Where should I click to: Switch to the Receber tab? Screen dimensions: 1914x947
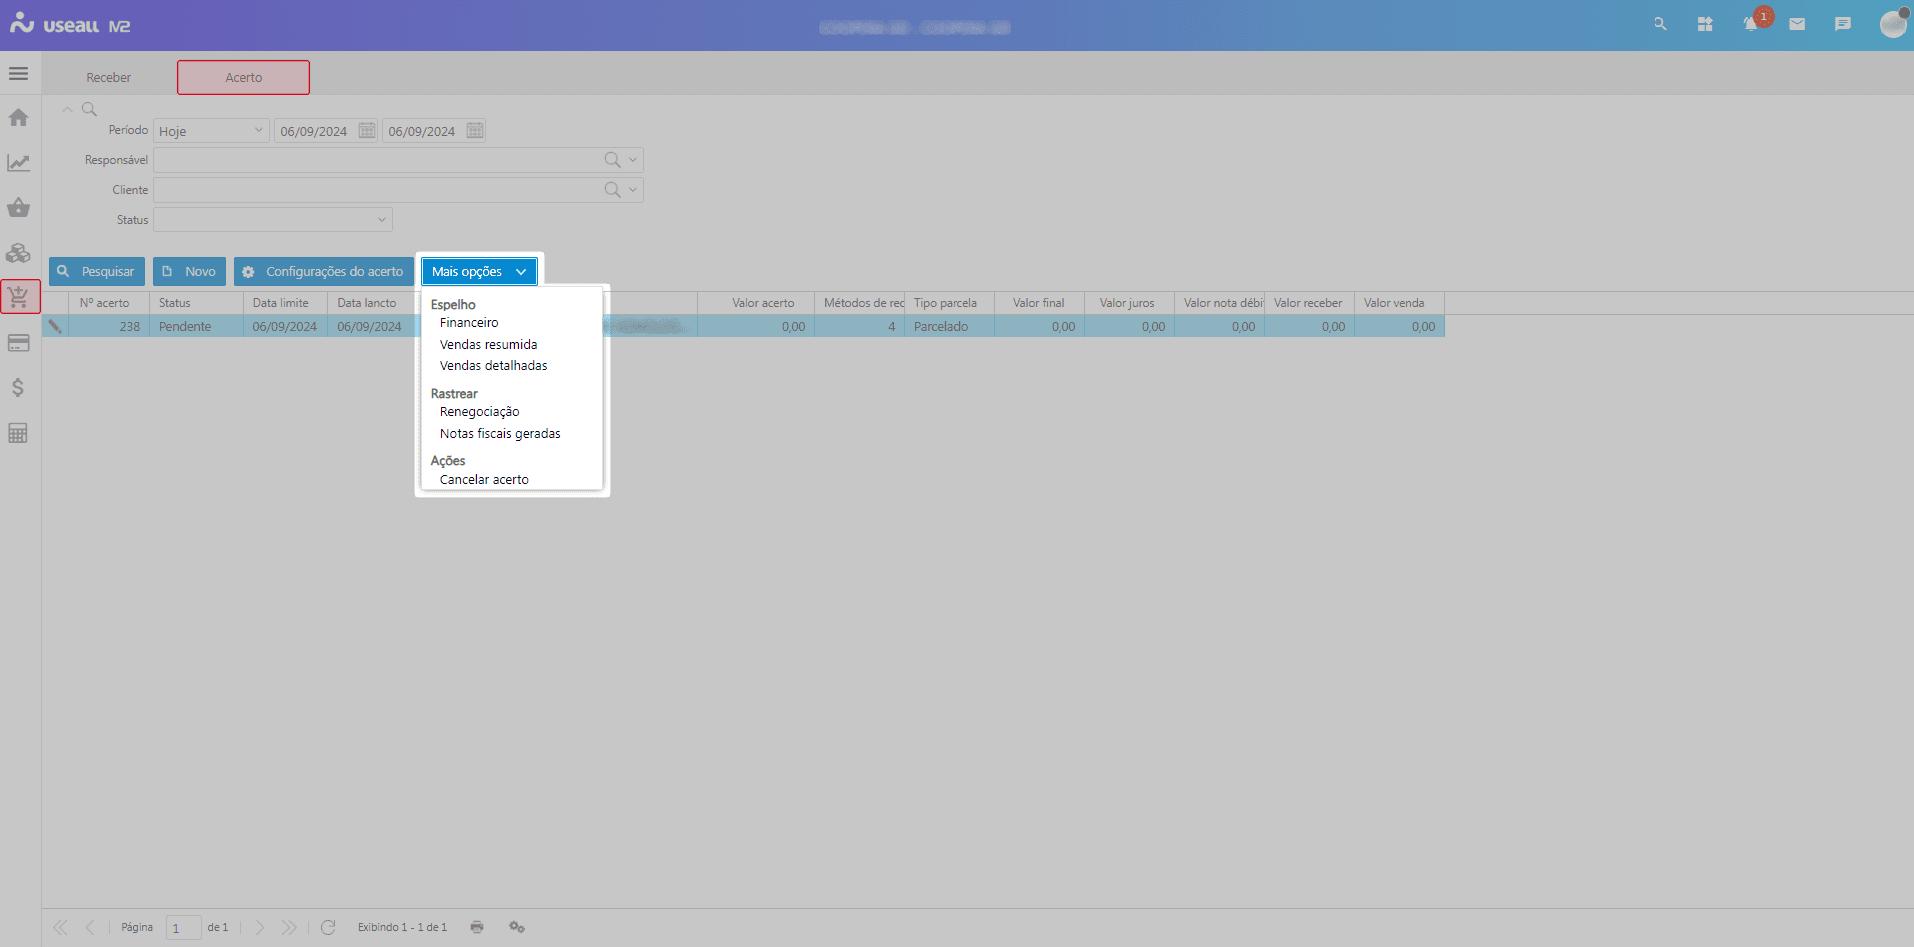coord(108,78)
